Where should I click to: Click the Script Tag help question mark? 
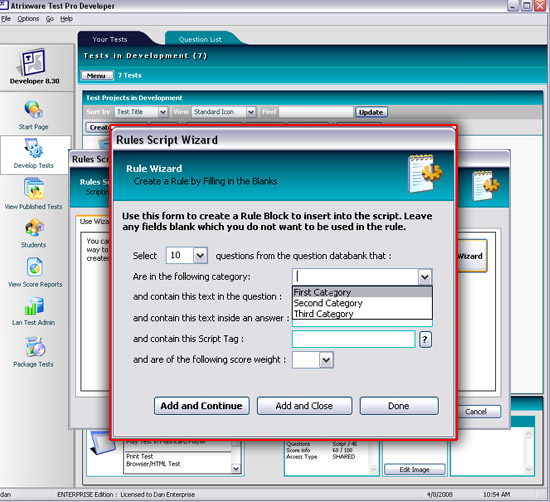(425, 339)
